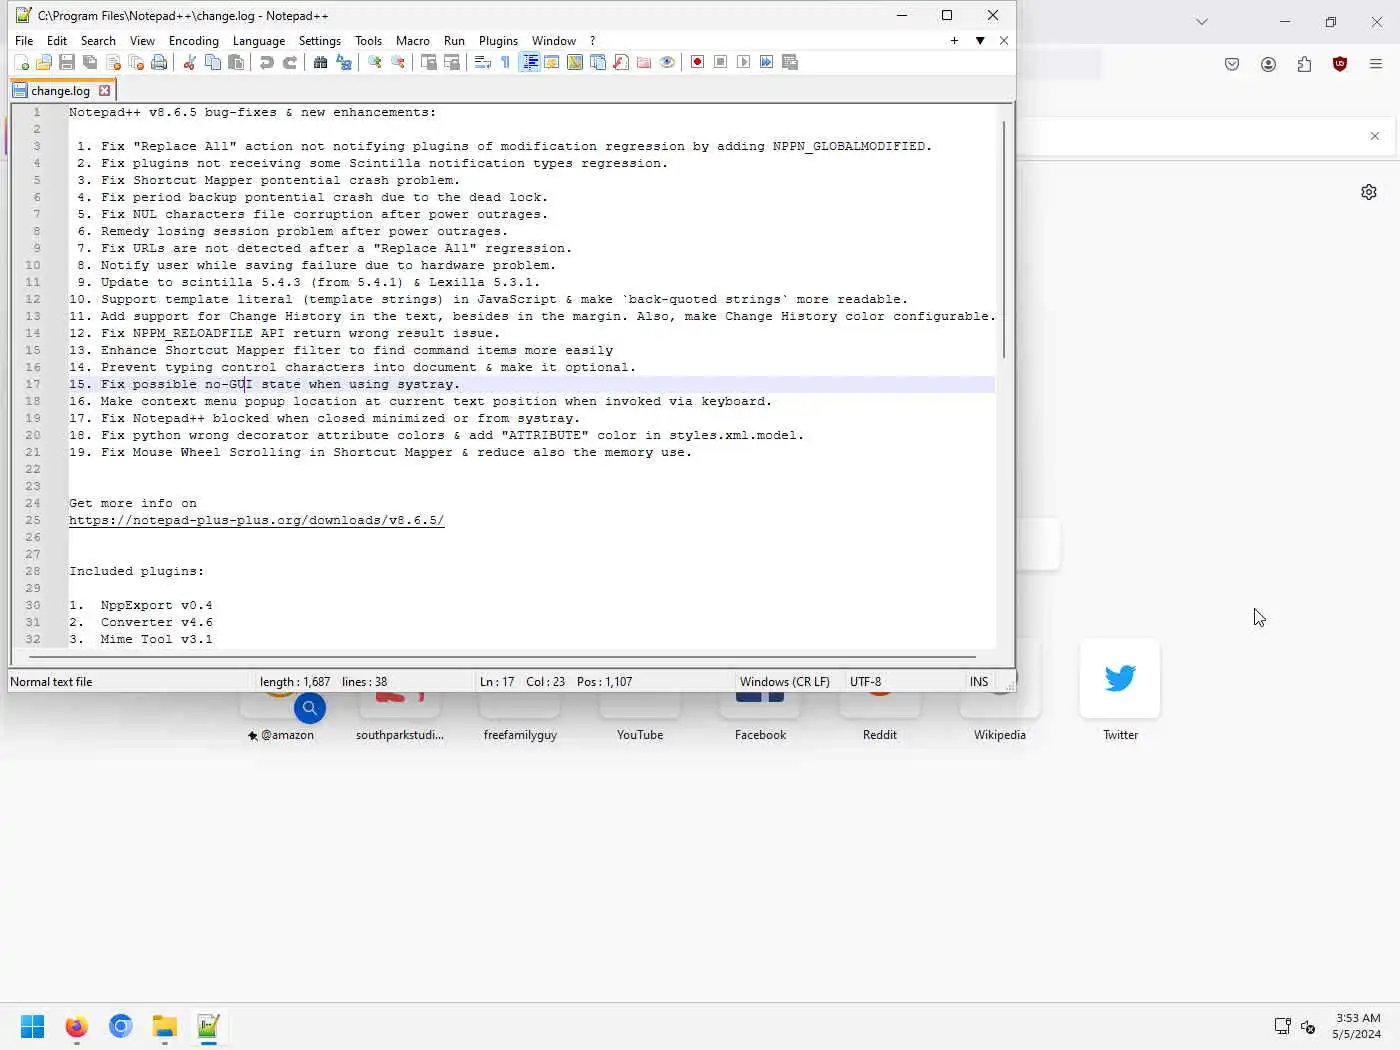The image size is (1400, 1050).
Task: Open the Firefox account icon
Action: coord(1268,64)
